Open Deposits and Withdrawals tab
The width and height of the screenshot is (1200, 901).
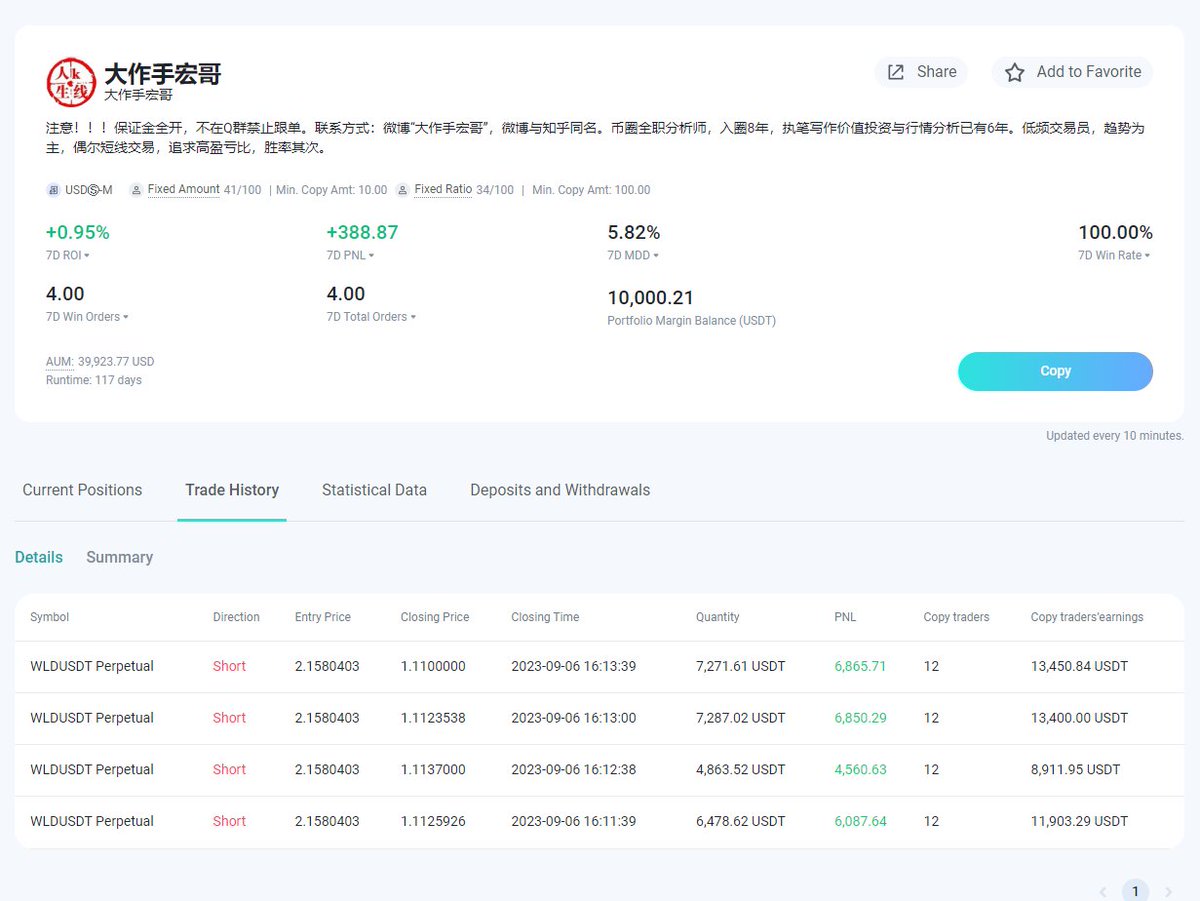[x=560, y=490]
